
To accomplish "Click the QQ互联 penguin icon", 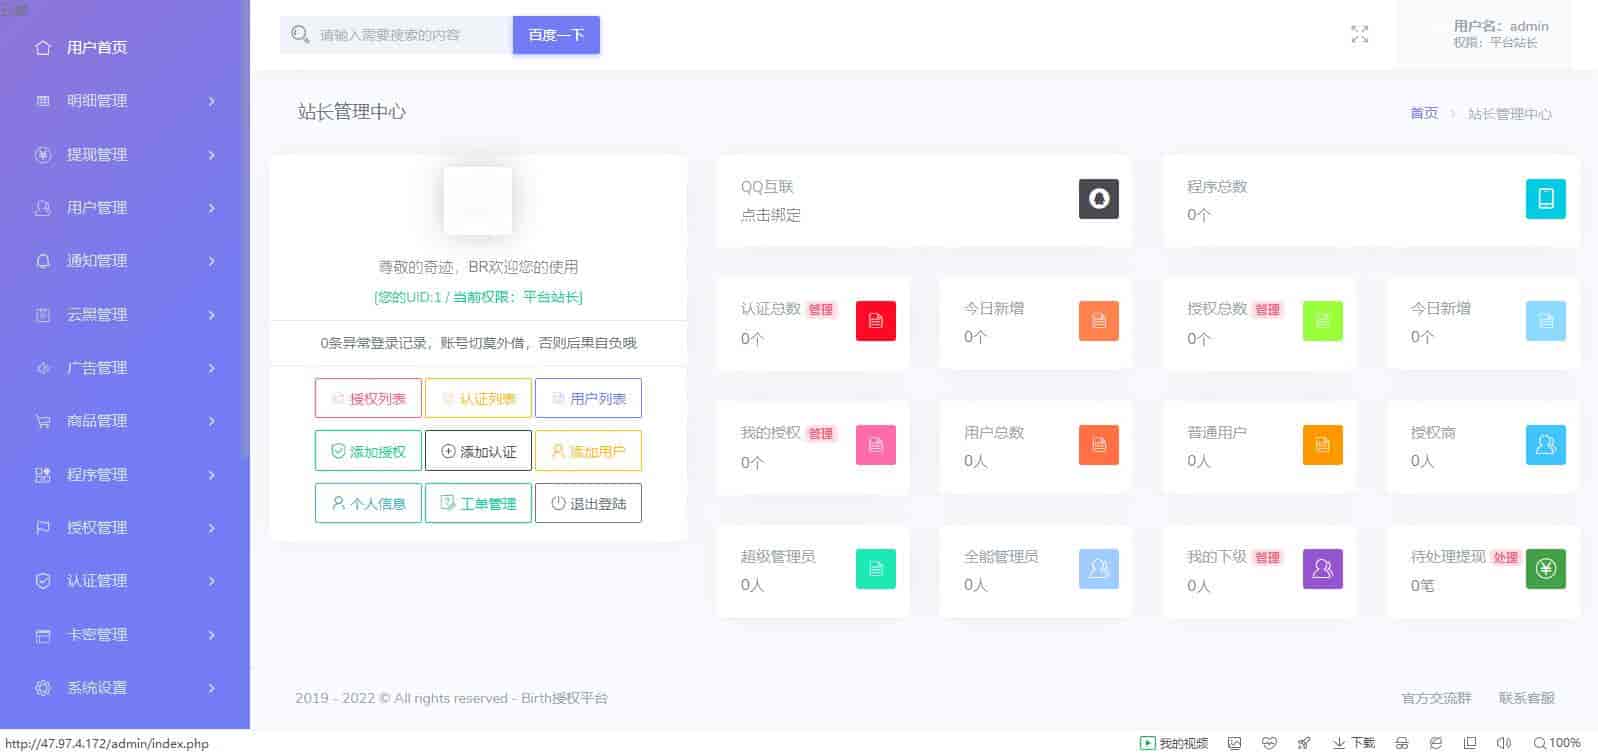I will pos(1098,199).
